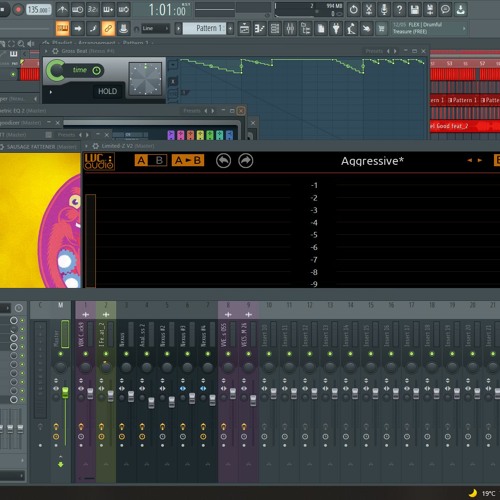The height and width of the screenshot is (500, 500).
Task: Open the content library cart icon
Action: tap(382, 29)
